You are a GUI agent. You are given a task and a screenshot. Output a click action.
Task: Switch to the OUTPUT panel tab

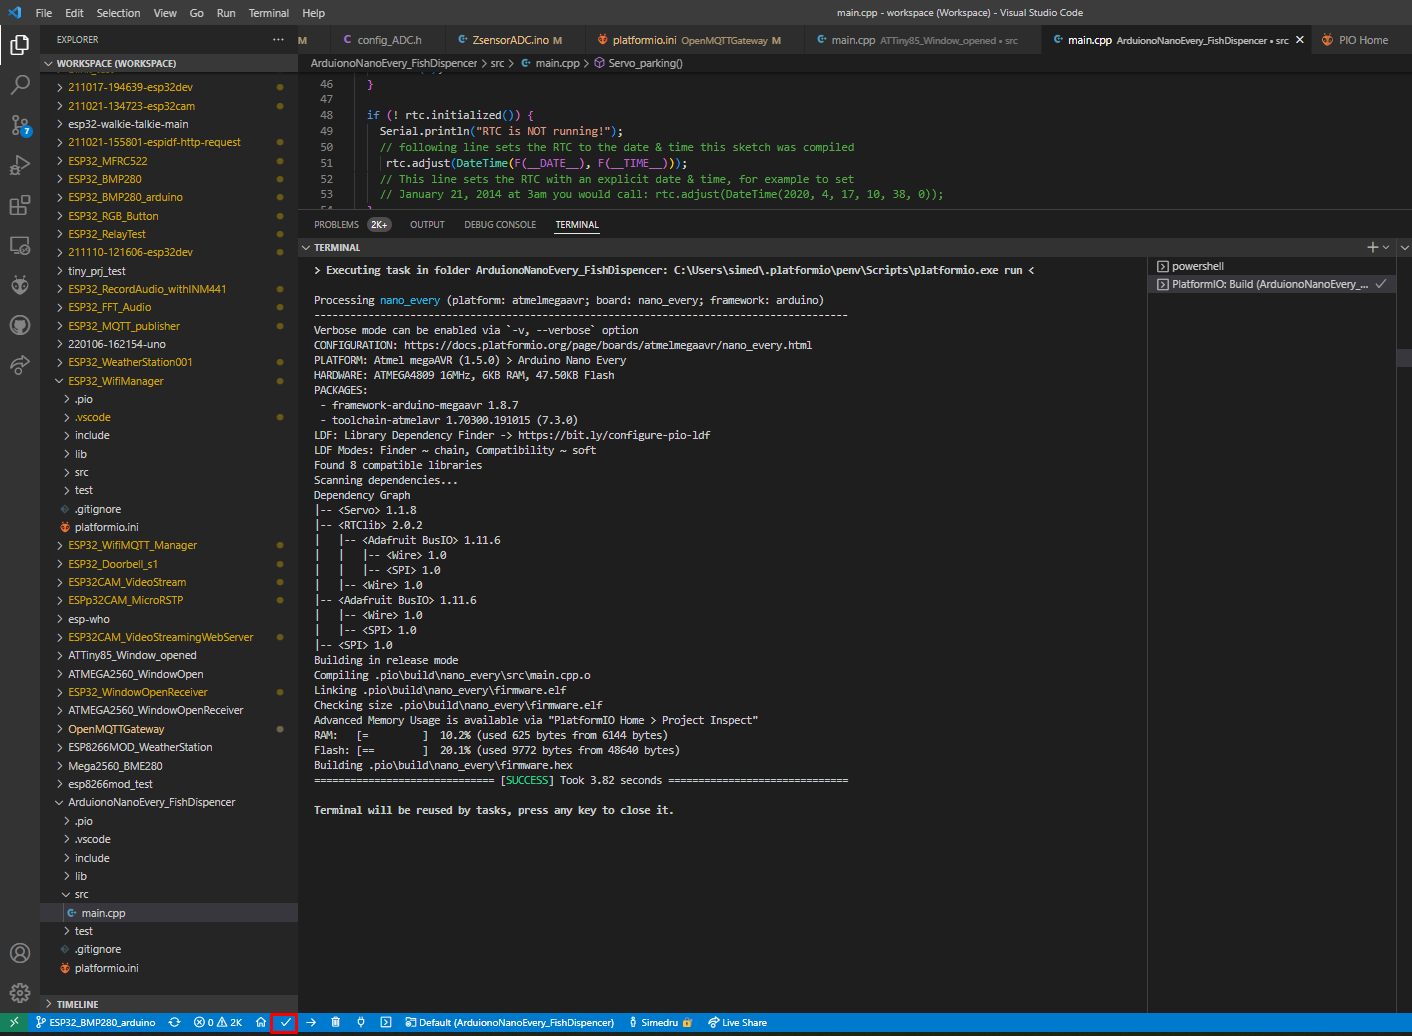tap(427, 225)
